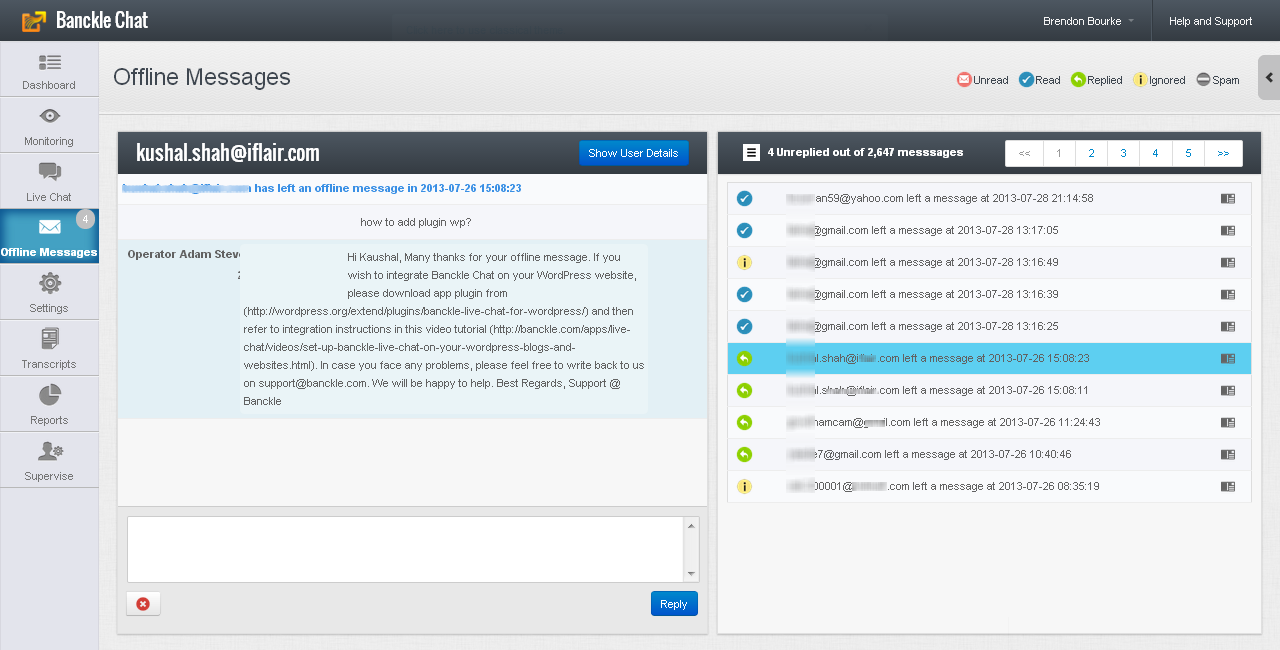Filter by Read messages
This screenshot has width=1280, height=650.
1039,80
